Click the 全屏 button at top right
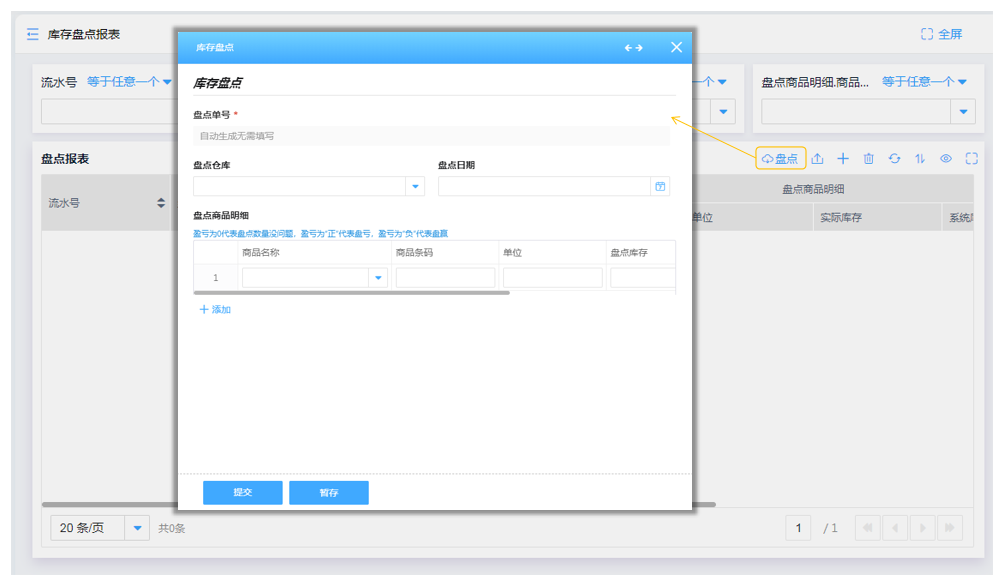 [x=941, y=34]
